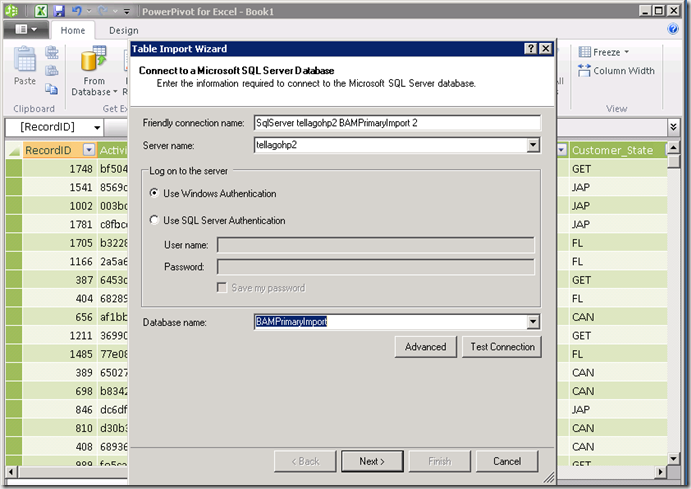Image resolution: width=691 pixels, height=489 pixels.
Task: Click the grid scroll-up arrow
Action: 673,148
